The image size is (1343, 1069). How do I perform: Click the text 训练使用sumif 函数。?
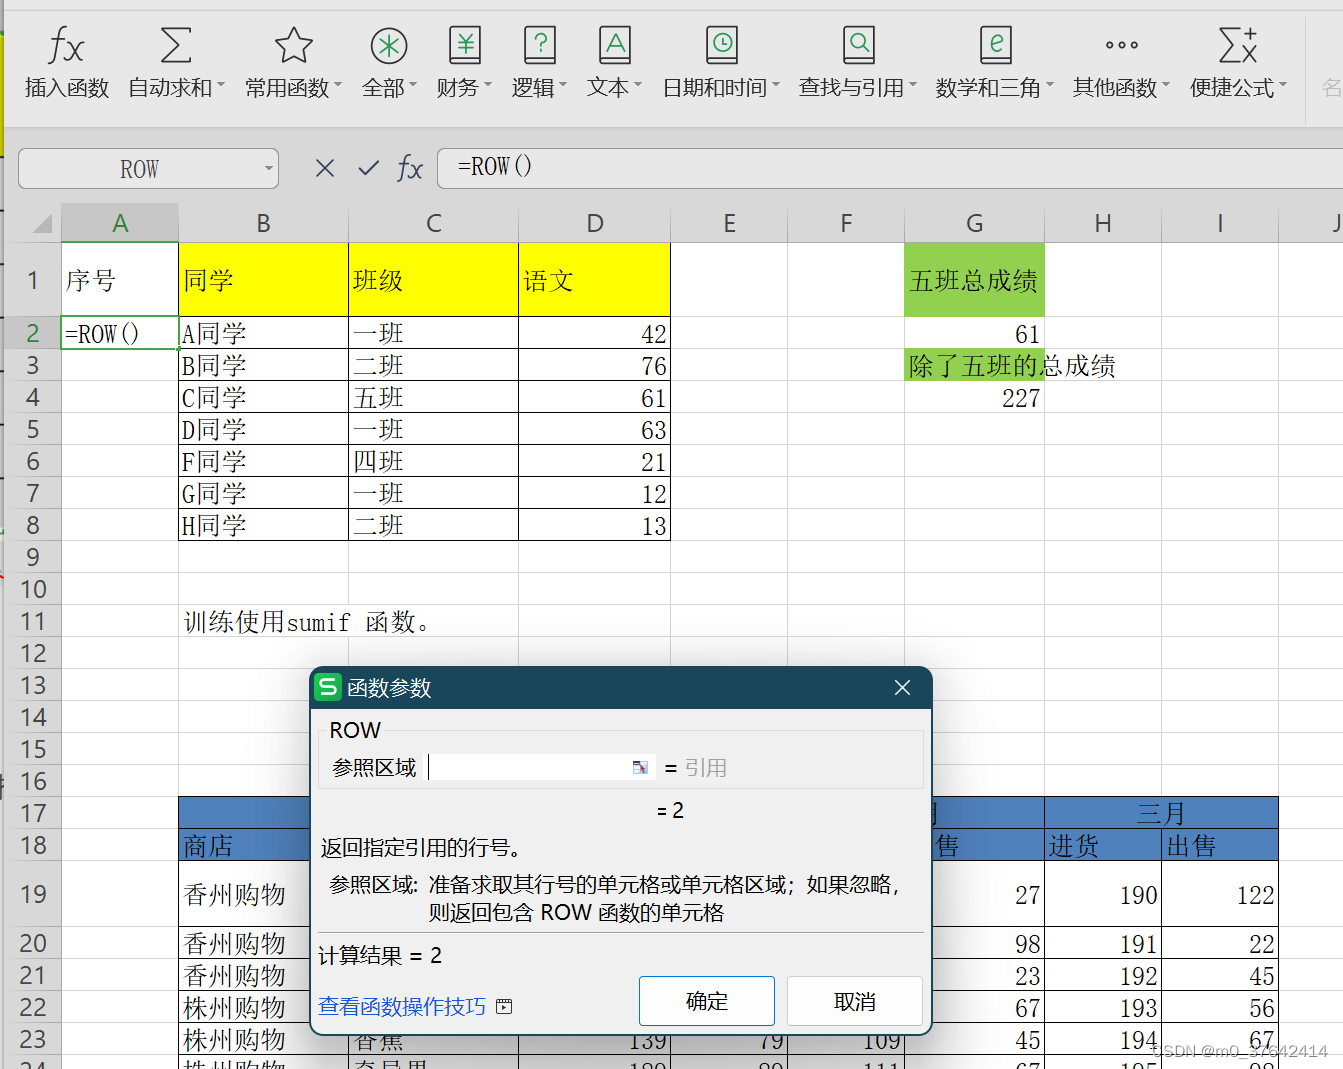coord(308,622)
